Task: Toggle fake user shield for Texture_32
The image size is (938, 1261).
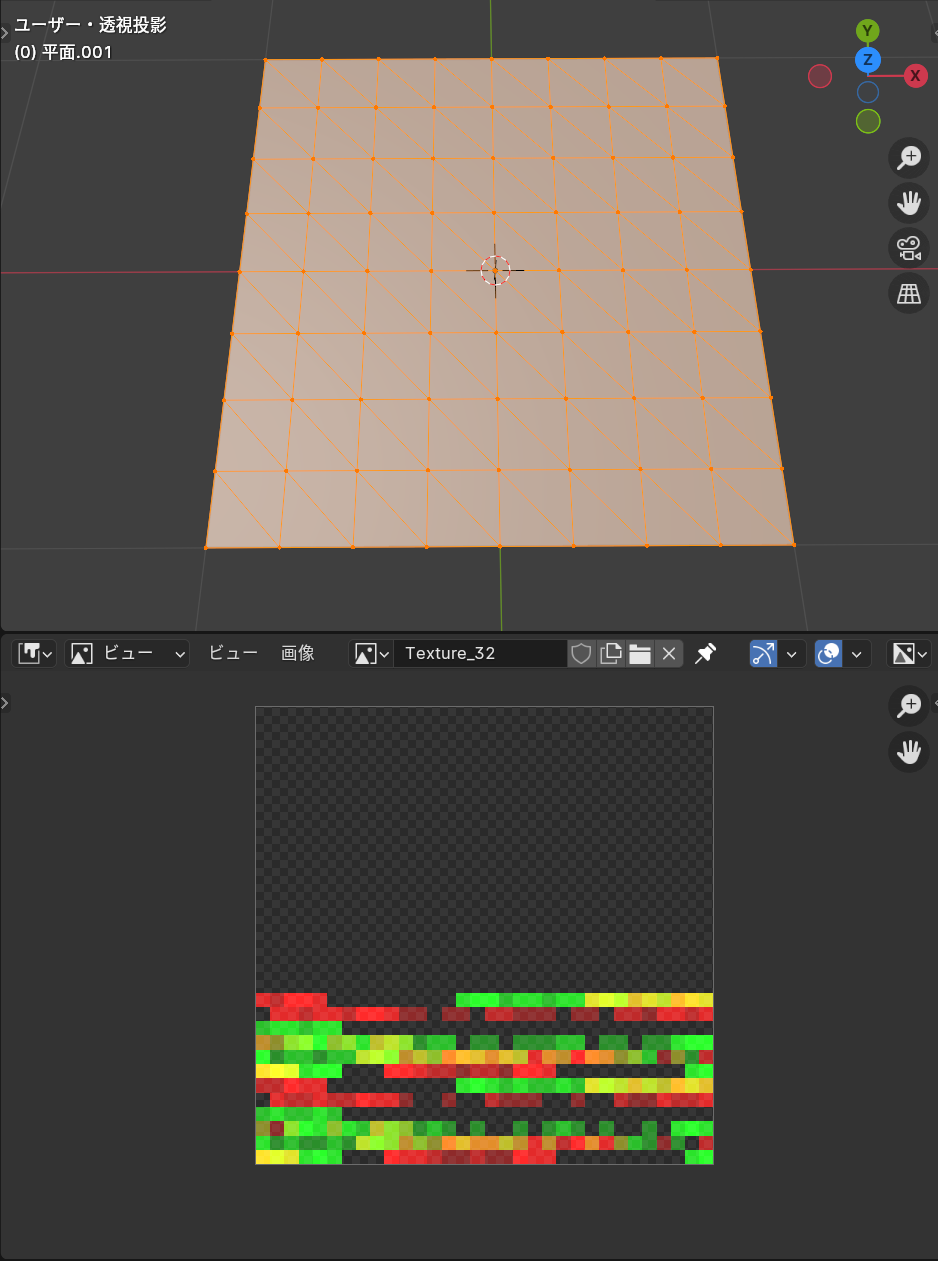Action: pyautogui.click(x=581, y=653)
